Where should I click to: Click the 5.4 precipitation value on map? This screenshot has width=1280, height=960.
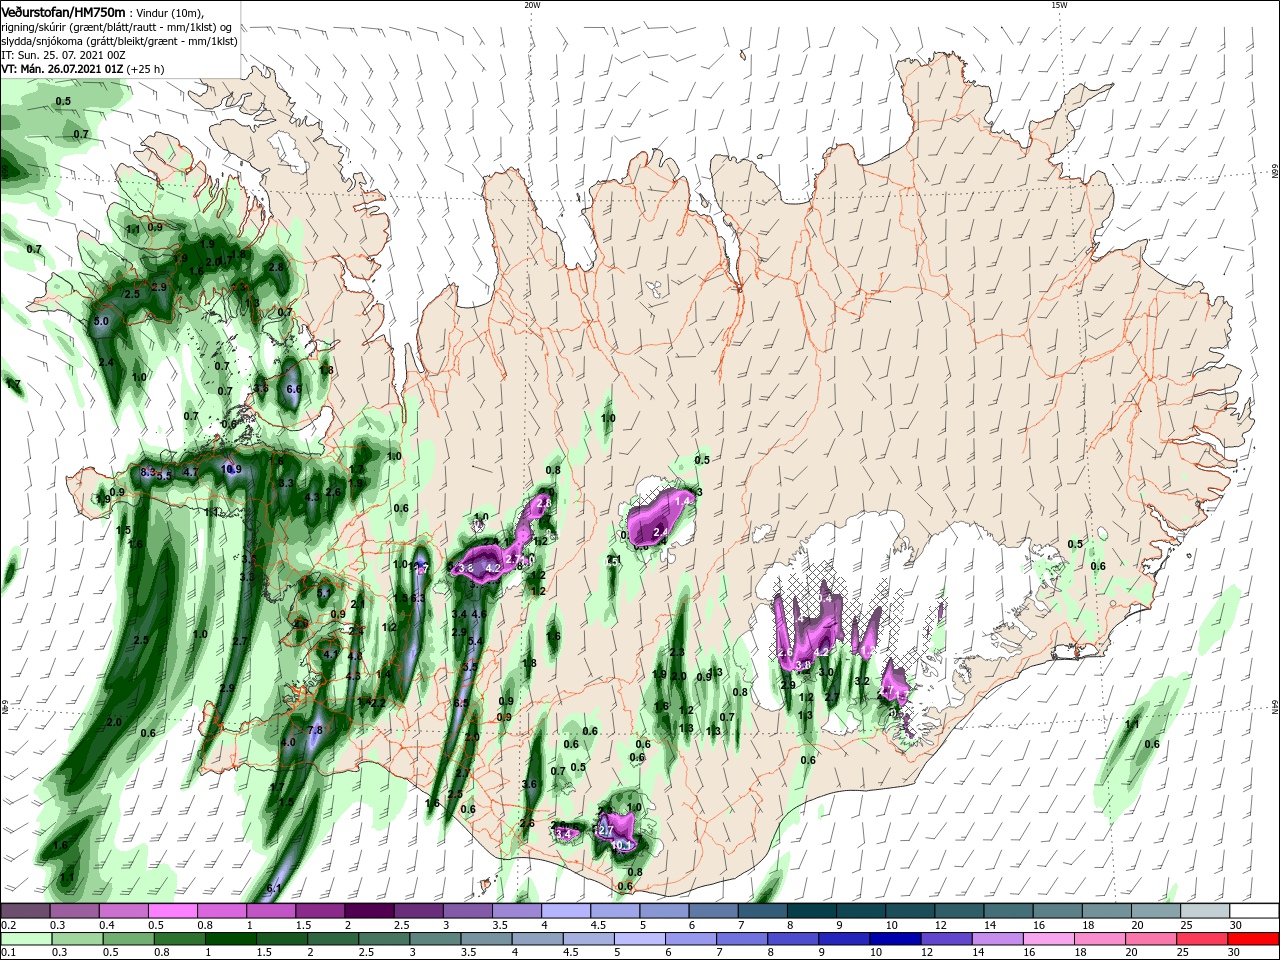pyautogui.click(x=476, y=641)
